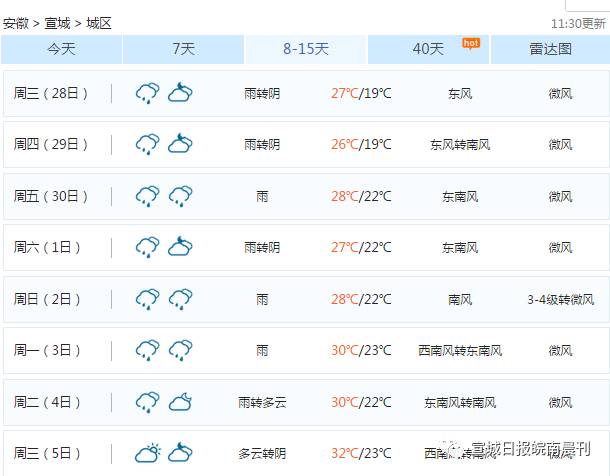Switch to the 今天 tab
Image resolution: width=610 pixels, height=476 pixels.
click(61, 49)
